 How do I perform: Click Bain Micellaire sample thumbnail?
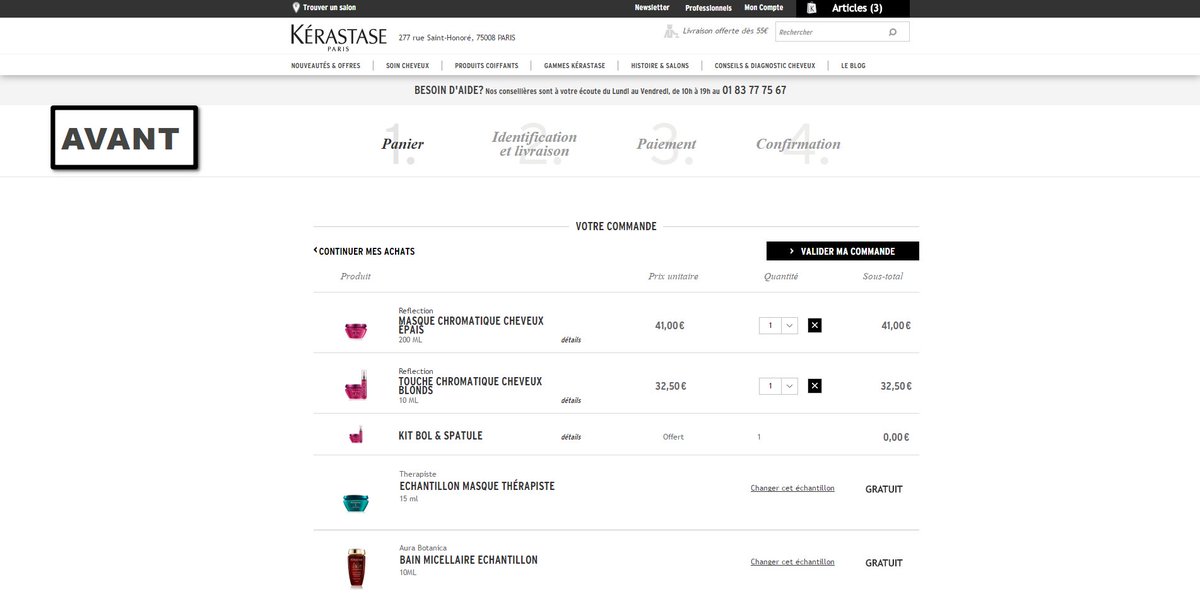click(356, 567)
